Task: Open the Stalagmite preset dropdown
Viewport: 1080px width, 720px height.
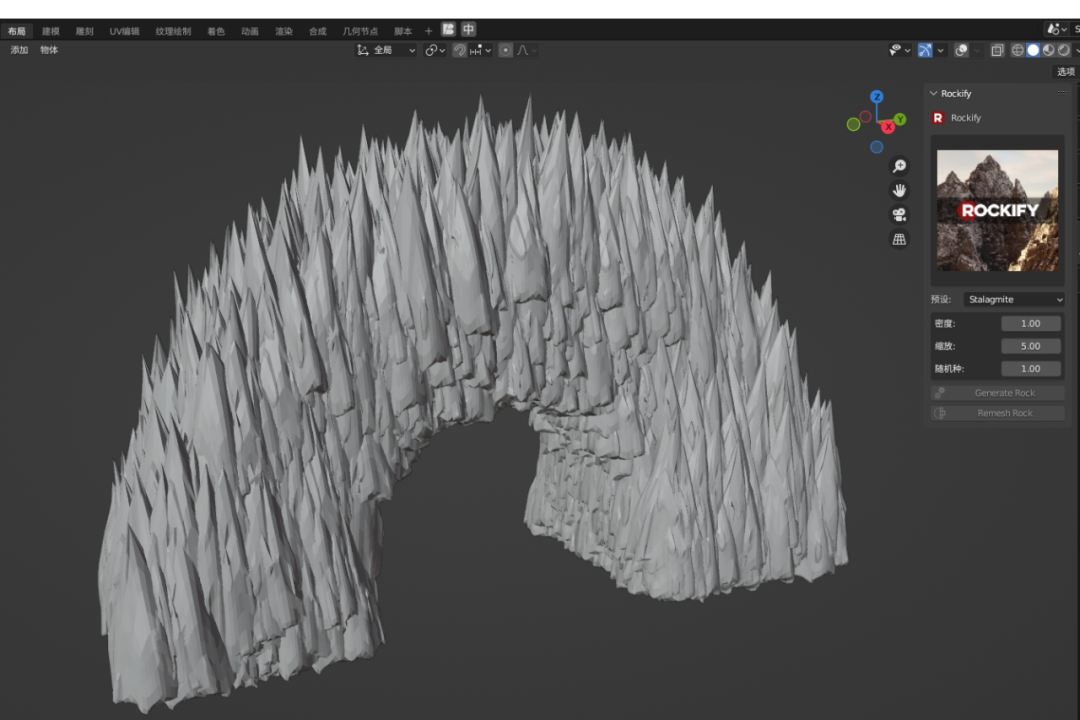Action: (x=1014, y=299)
